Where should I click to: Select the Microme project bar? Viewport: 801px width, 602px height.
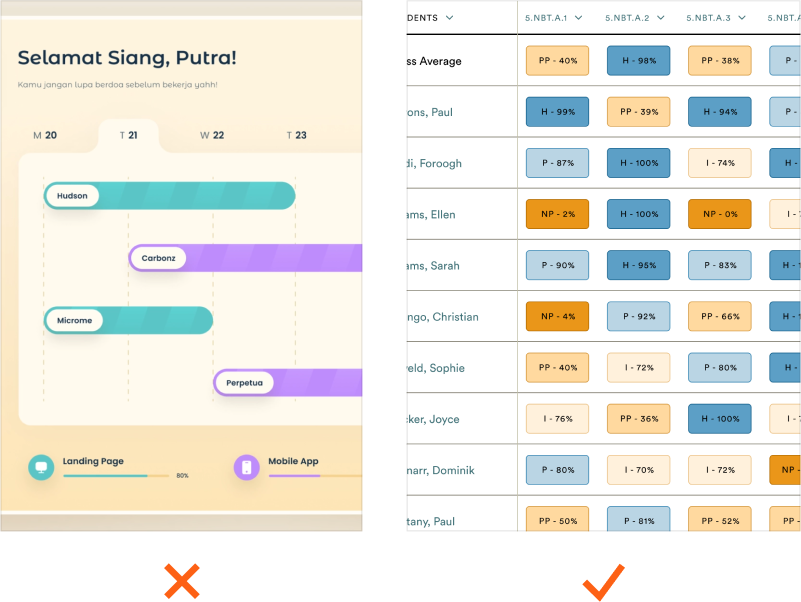tap(128, 320)
